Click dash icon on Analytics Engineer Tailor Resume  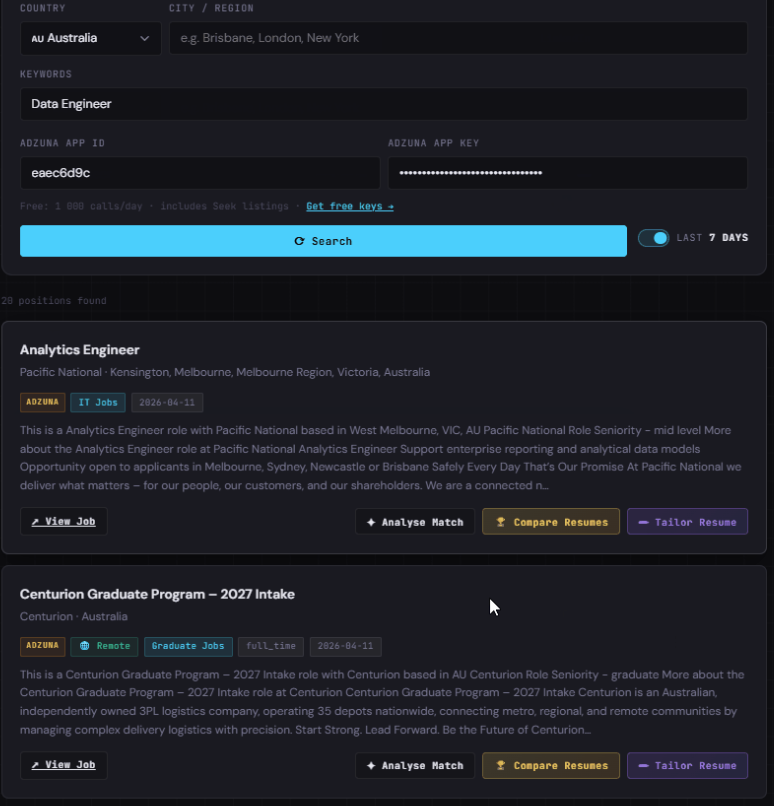tap(643, 522)
